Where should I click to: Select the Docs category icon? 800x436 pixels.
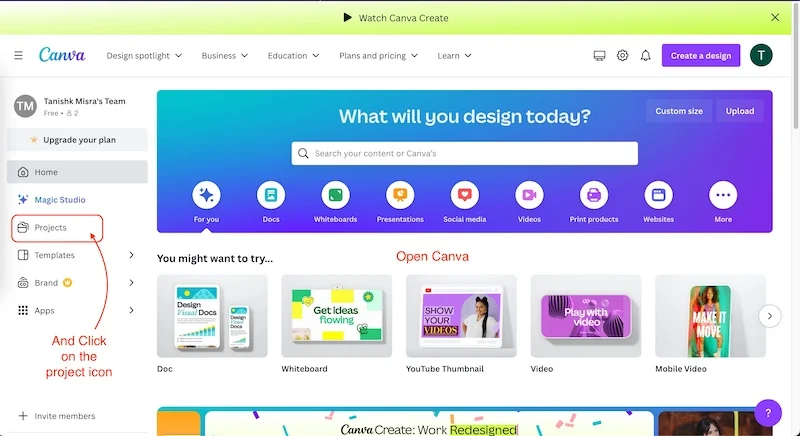tap(270, 195)
